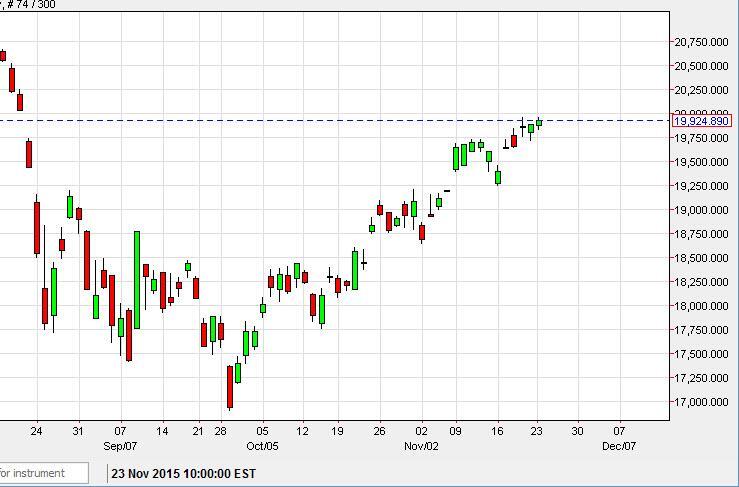Click the bar counter text 74 / 300
This screenshot has height=487, width=739.
[33, 5]
